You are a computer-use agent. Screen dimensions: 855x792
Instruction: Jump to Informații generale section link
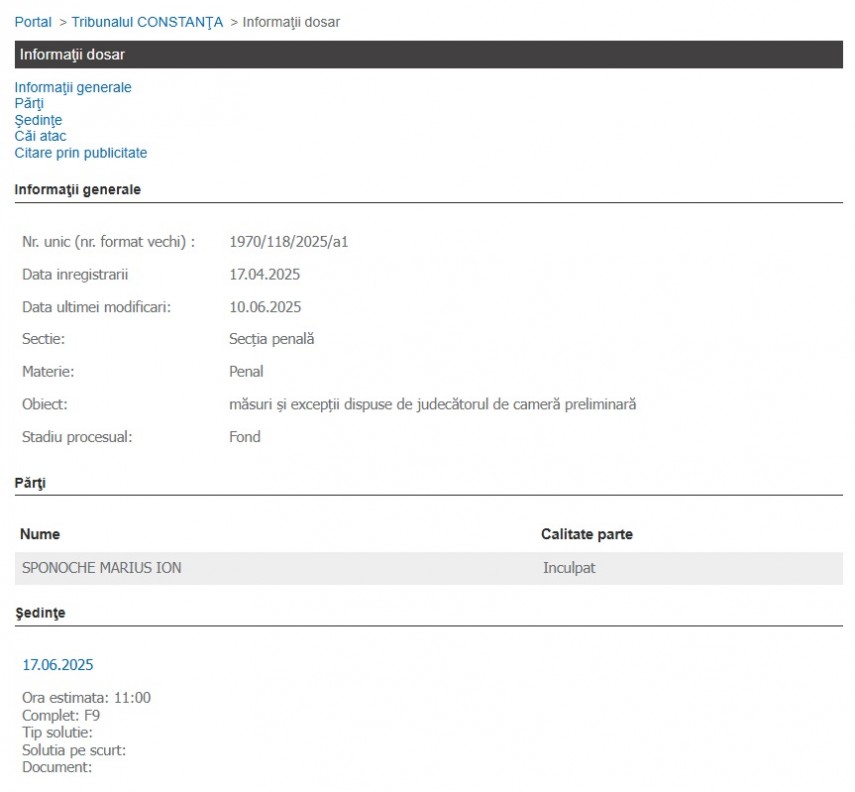coord(73,87)
